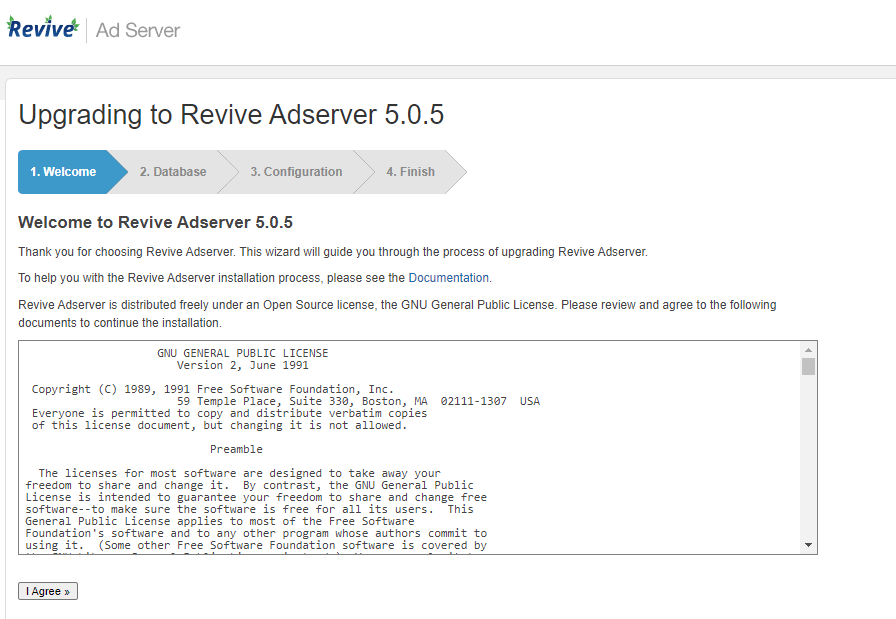The height and width of the screenshot is (619, 896).
Task: Click the '59 Temple Place, Suite 330' address line
Action: [358, 401]
